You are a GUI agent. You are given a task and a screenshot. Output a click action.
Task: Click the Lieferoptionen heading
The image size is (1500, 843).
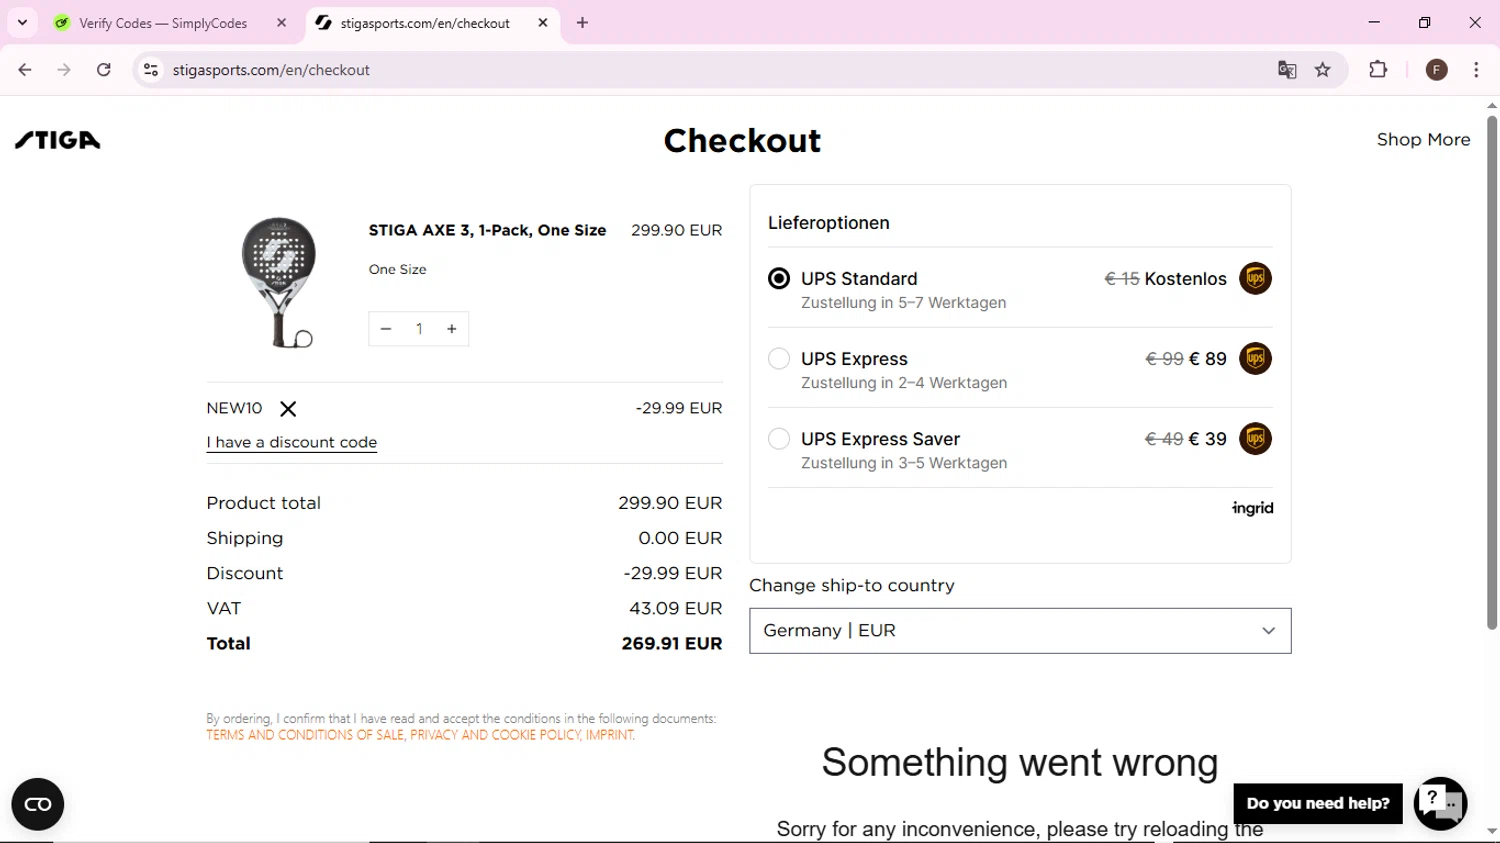coord(828,223)
